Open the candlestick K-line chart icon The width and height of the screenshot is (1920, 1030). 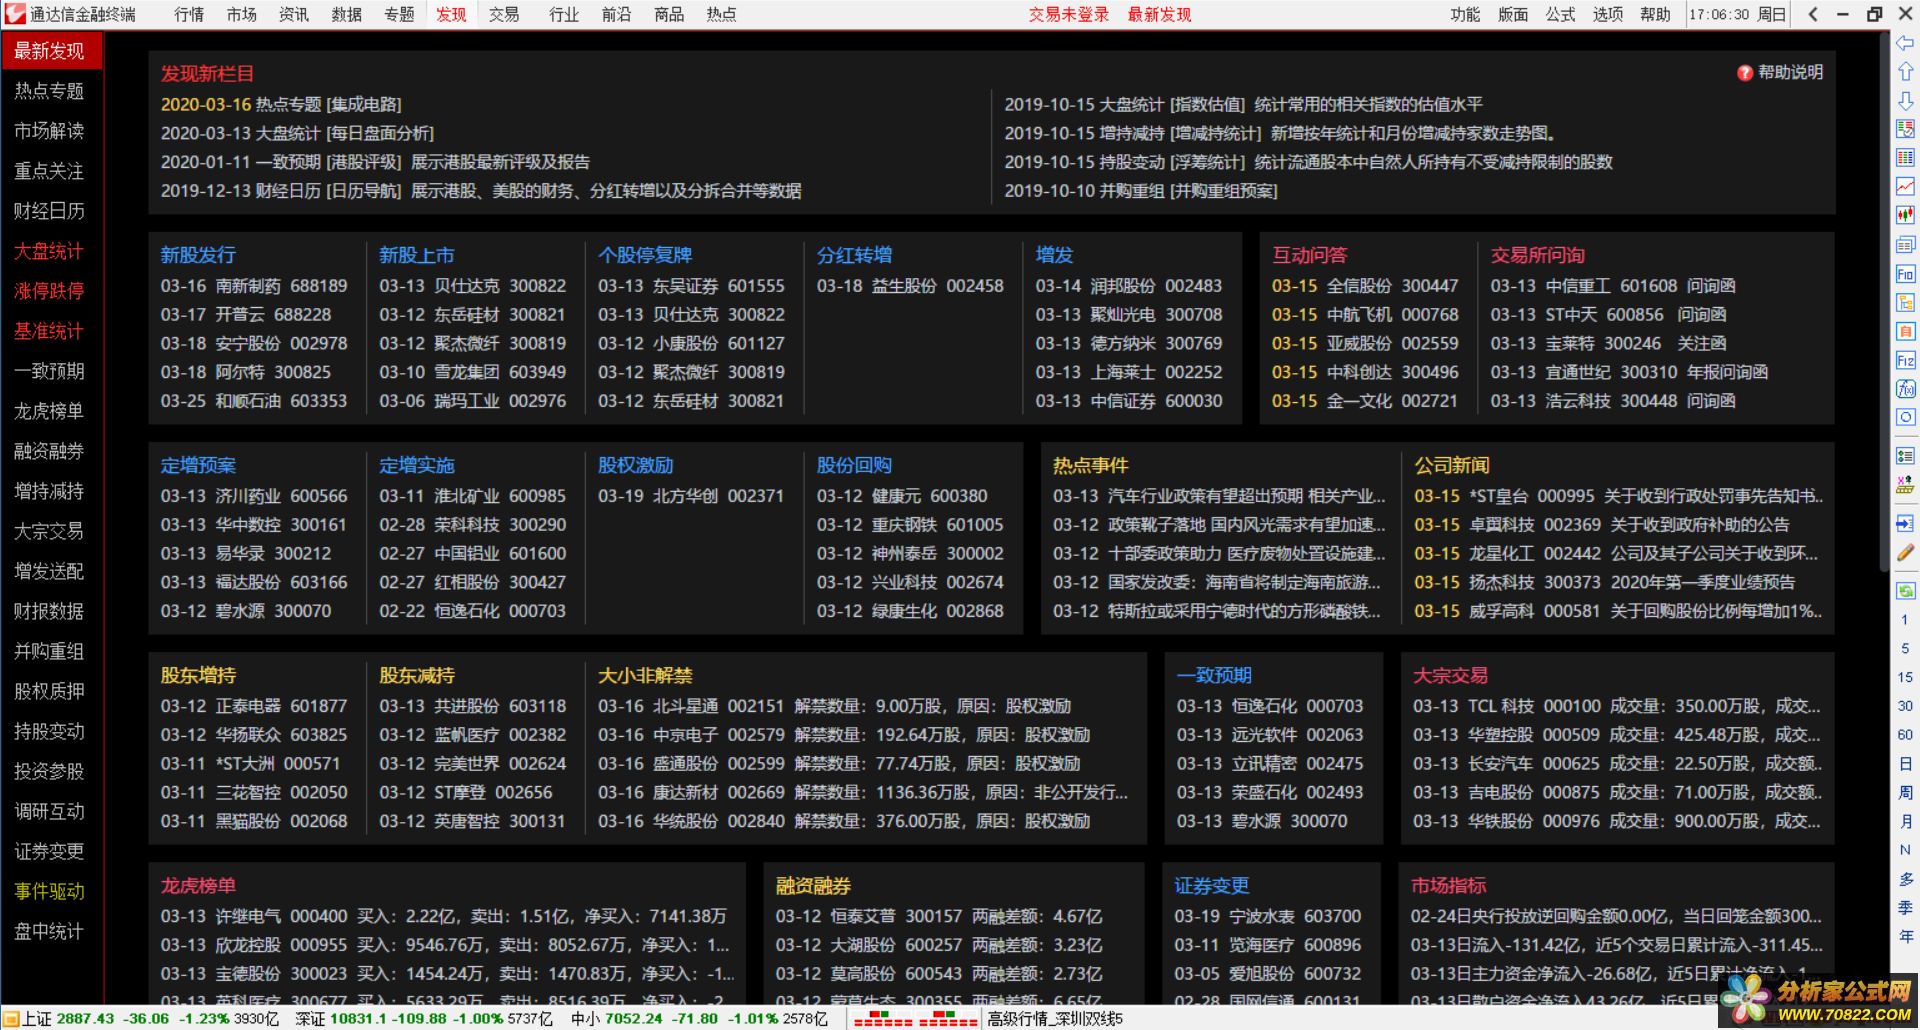(x=1905, y=215)
